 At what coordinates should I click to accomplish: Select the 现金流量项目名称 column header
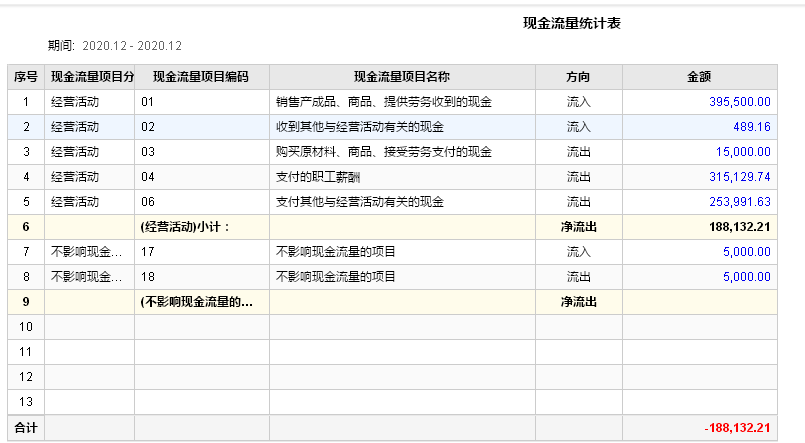[401, 77]
